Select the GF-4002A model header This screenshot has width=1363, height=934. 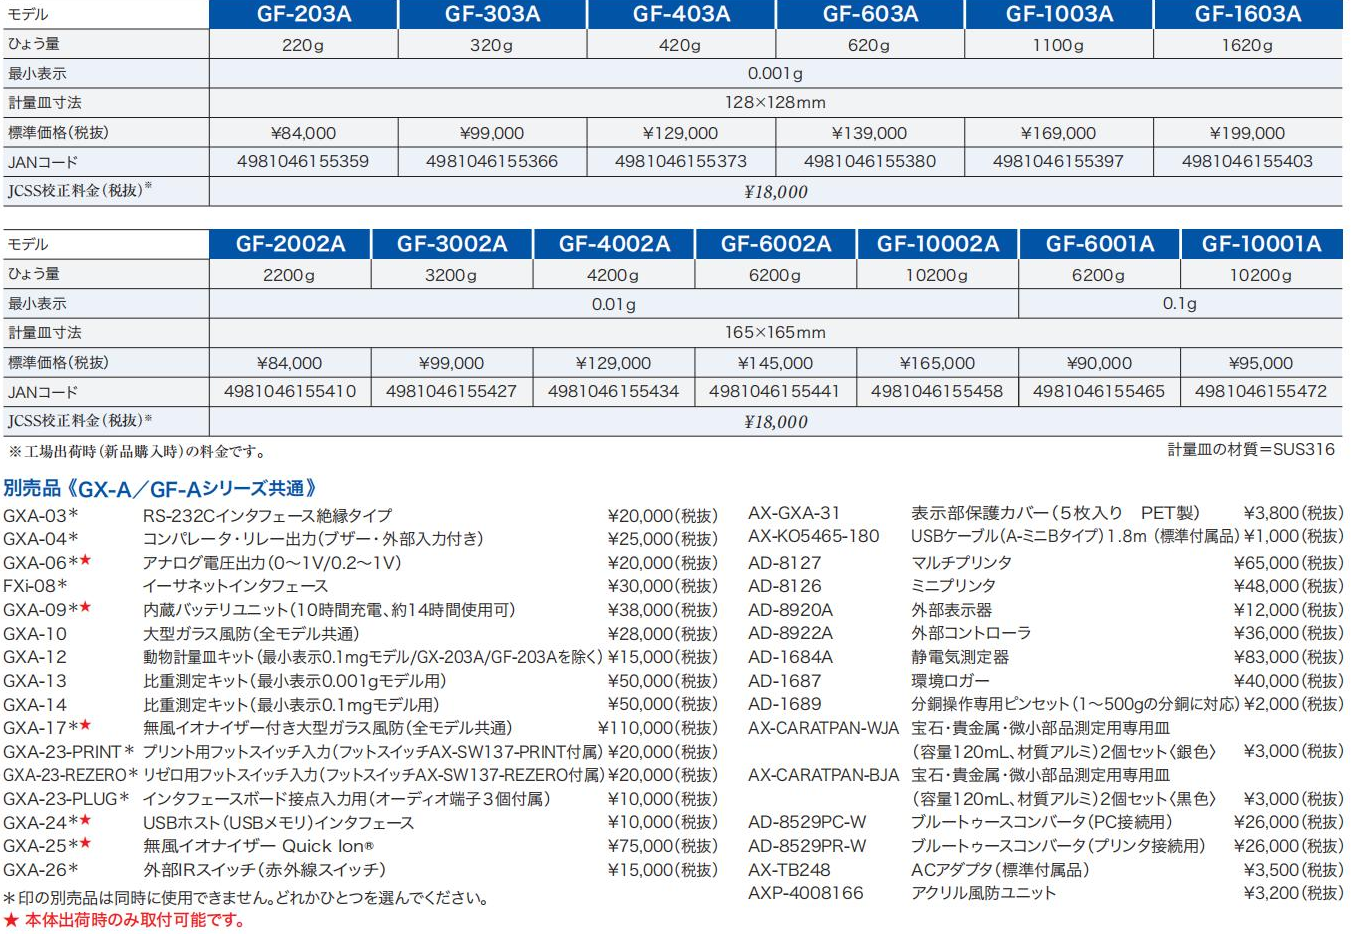click(614, 244)
